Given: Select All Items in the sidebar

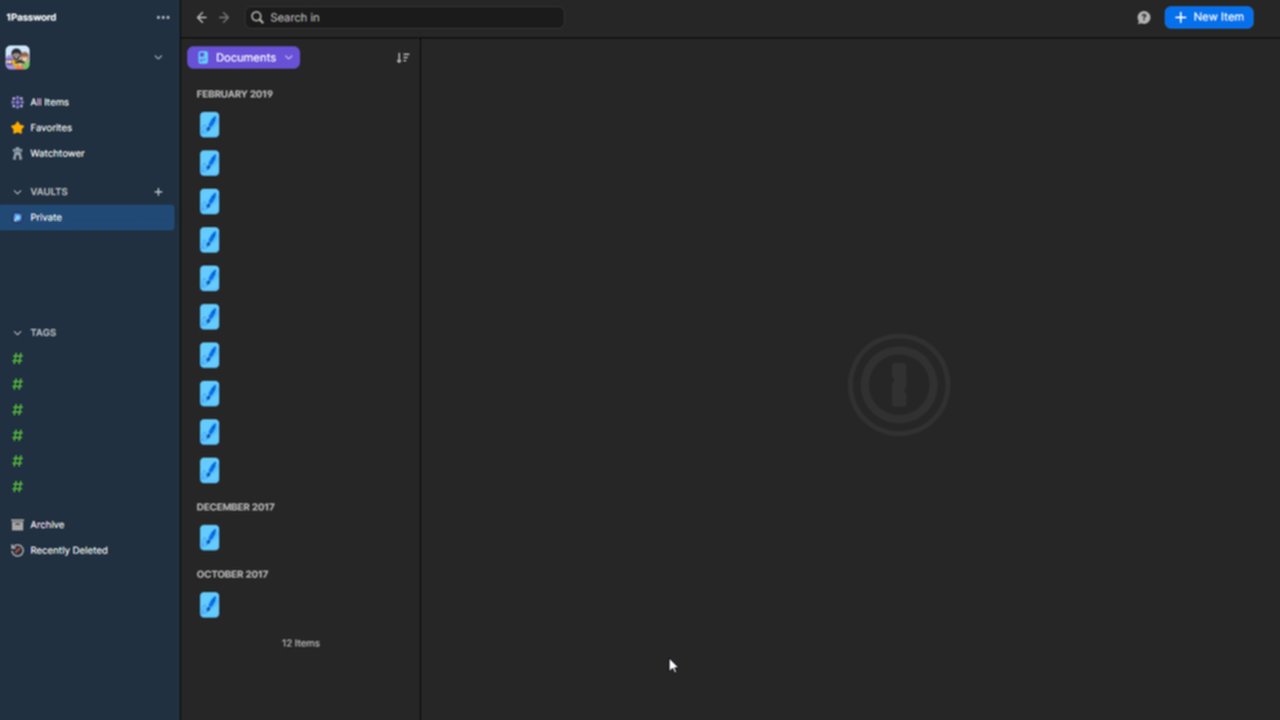Looking at the screenshot, I should [48, 102].
